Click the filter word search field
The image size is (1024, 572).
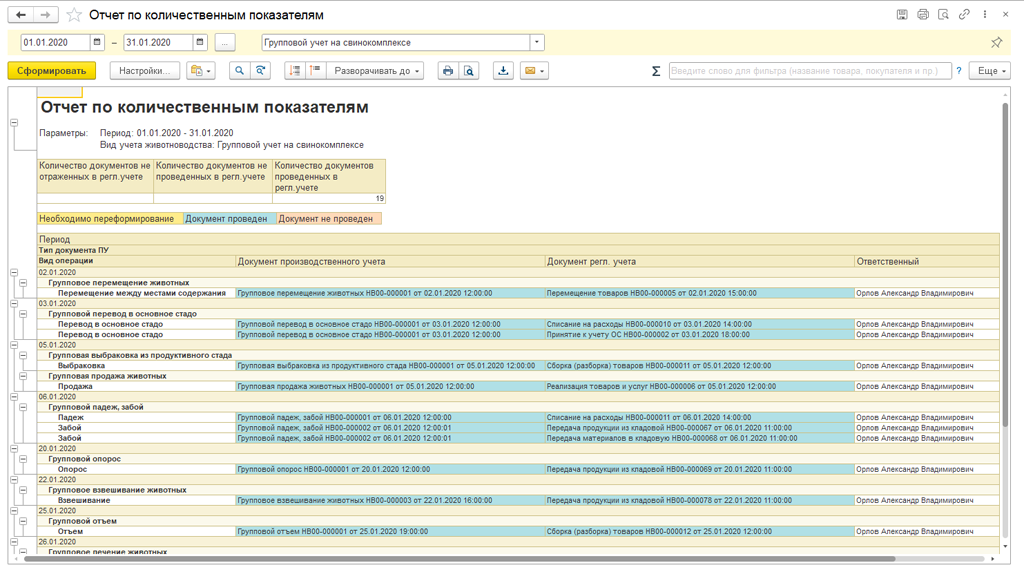click(x=808, y=71)
